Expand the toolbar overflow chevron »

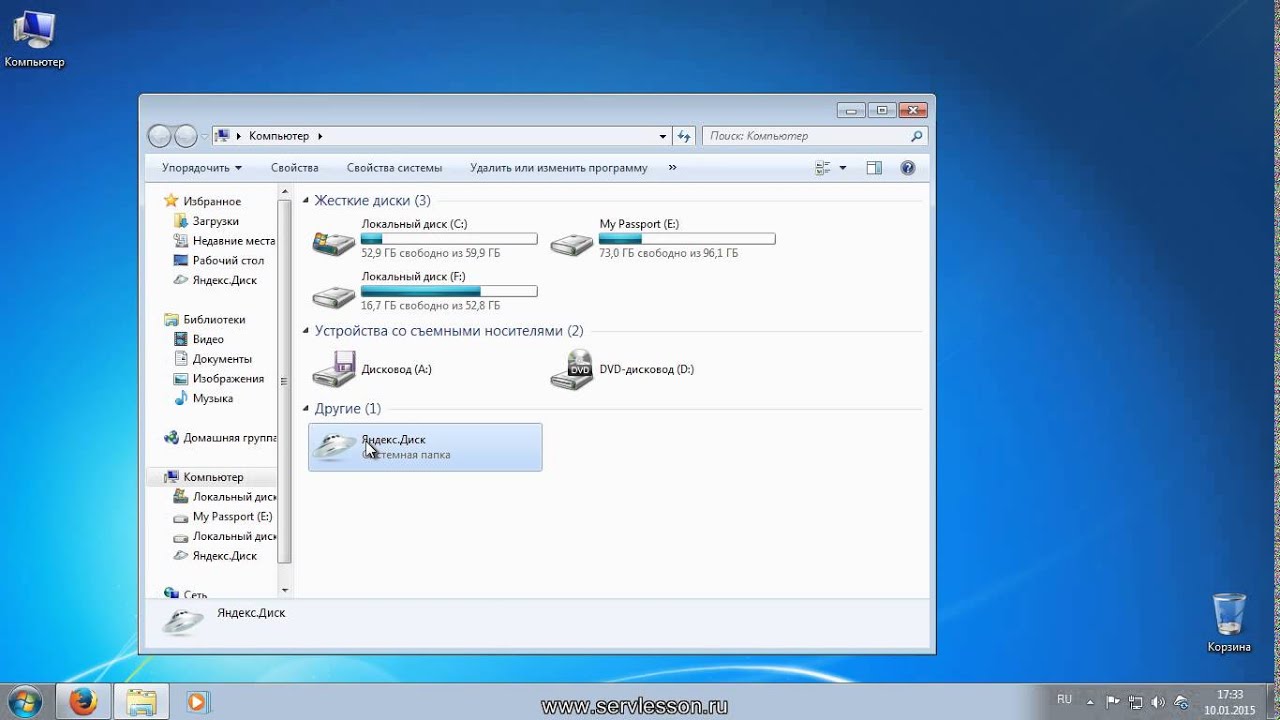click(672, 168)
